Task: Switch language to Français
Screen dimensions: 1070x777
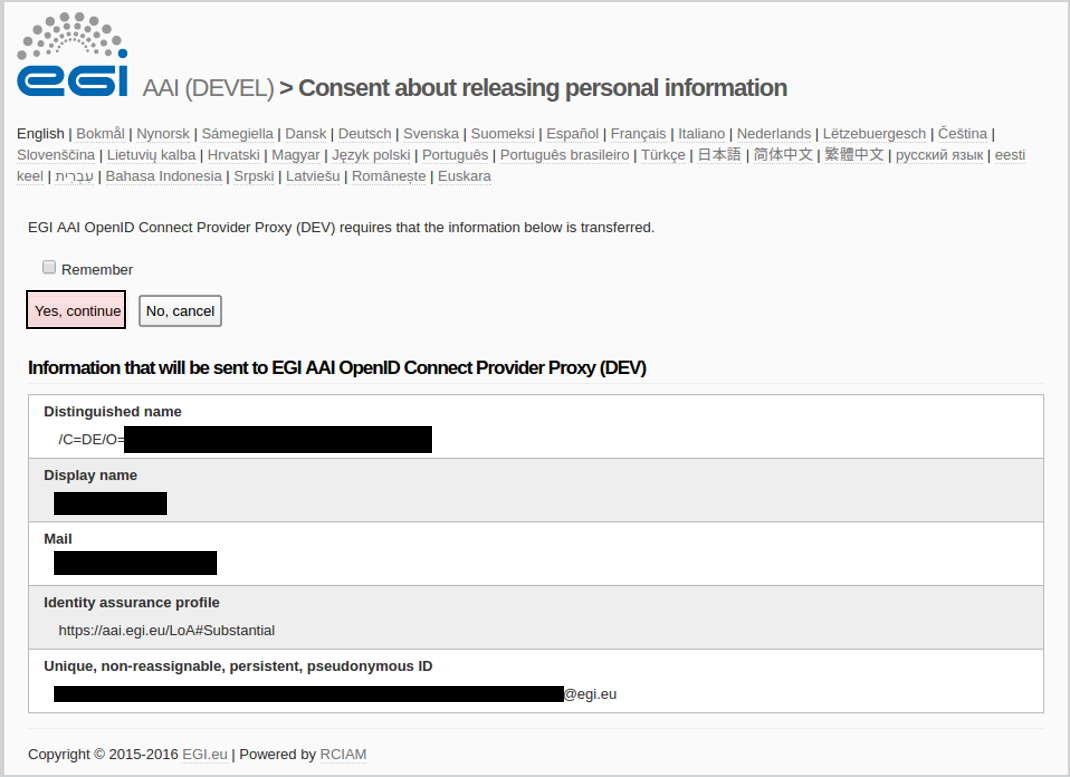Action: pos(638,134)
